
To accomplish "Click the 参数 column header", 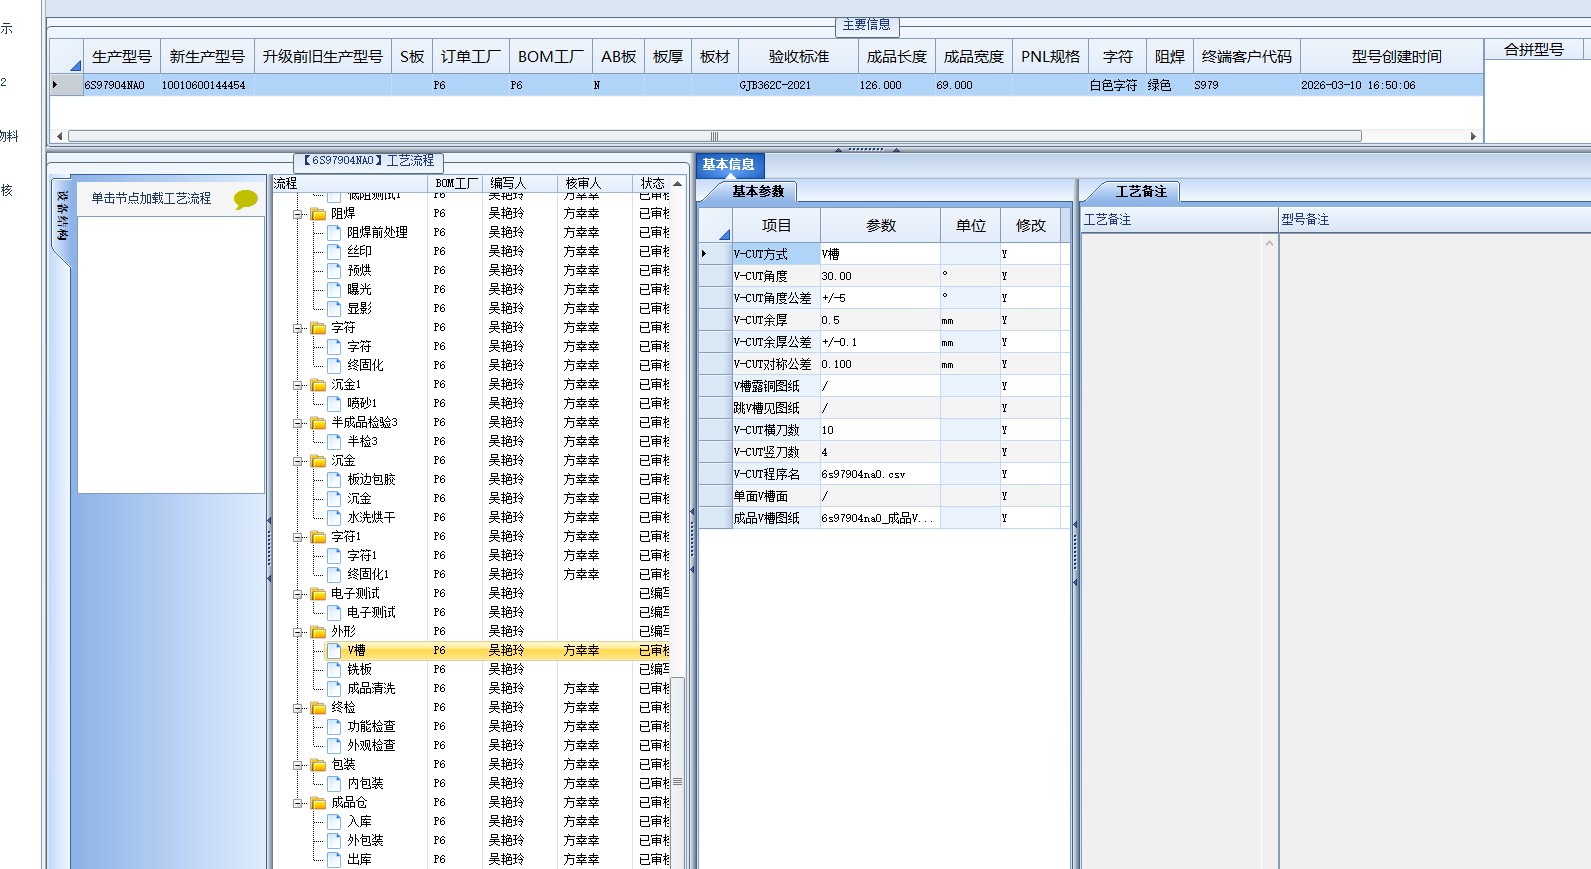I will (x=880, y=226).
